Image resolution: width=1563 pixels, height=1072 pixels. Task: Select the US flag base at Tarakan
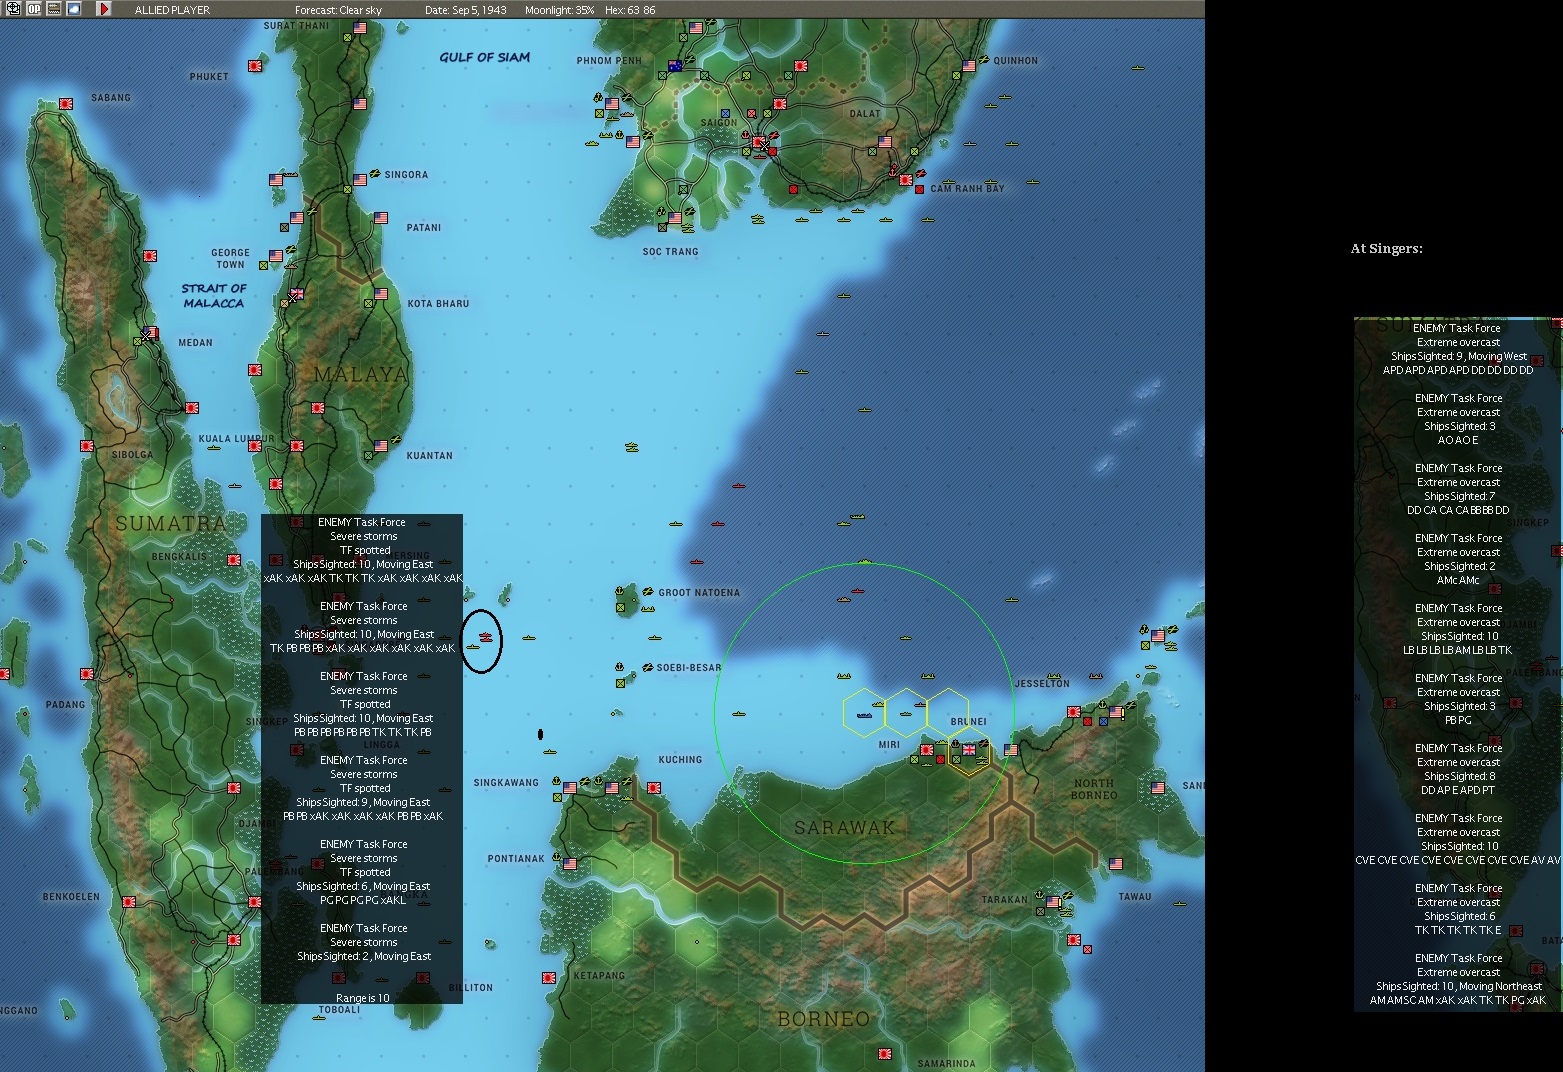pos(1053,902)
